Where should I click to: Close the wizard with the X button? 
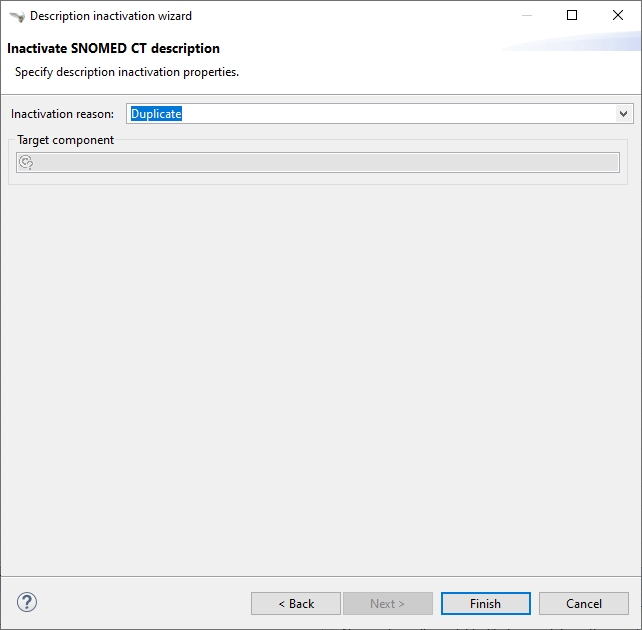(618, 16)
